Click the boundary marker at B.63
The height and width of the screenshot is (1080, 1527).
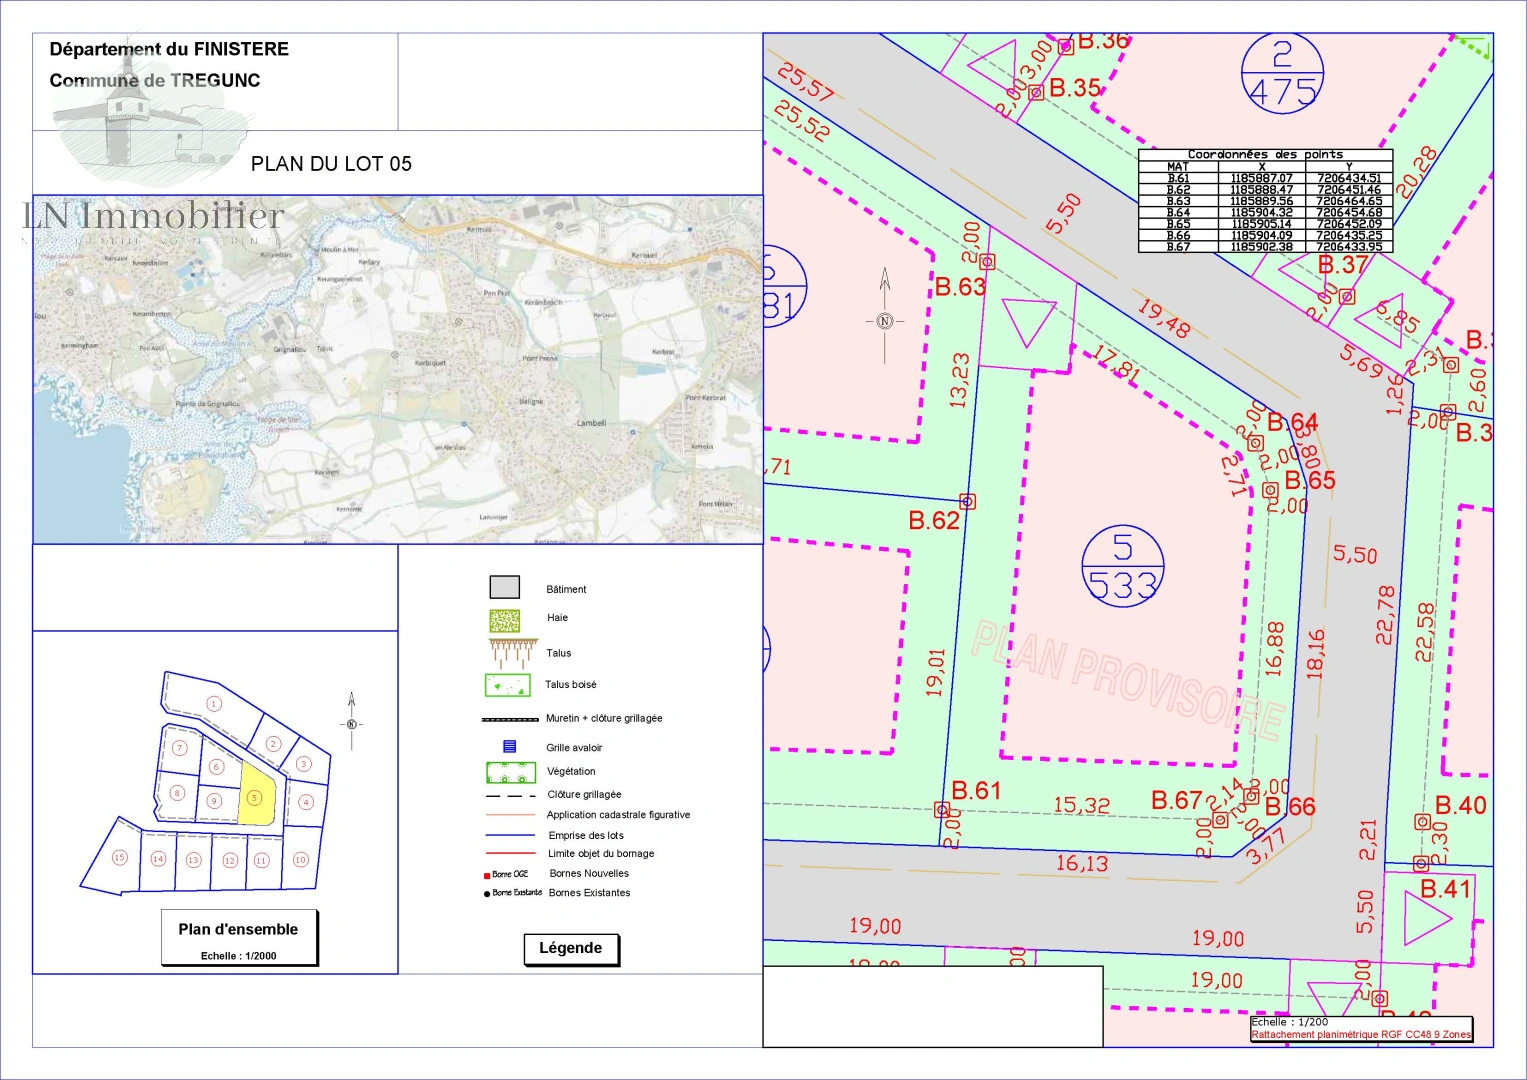click(x=987, y=262)
